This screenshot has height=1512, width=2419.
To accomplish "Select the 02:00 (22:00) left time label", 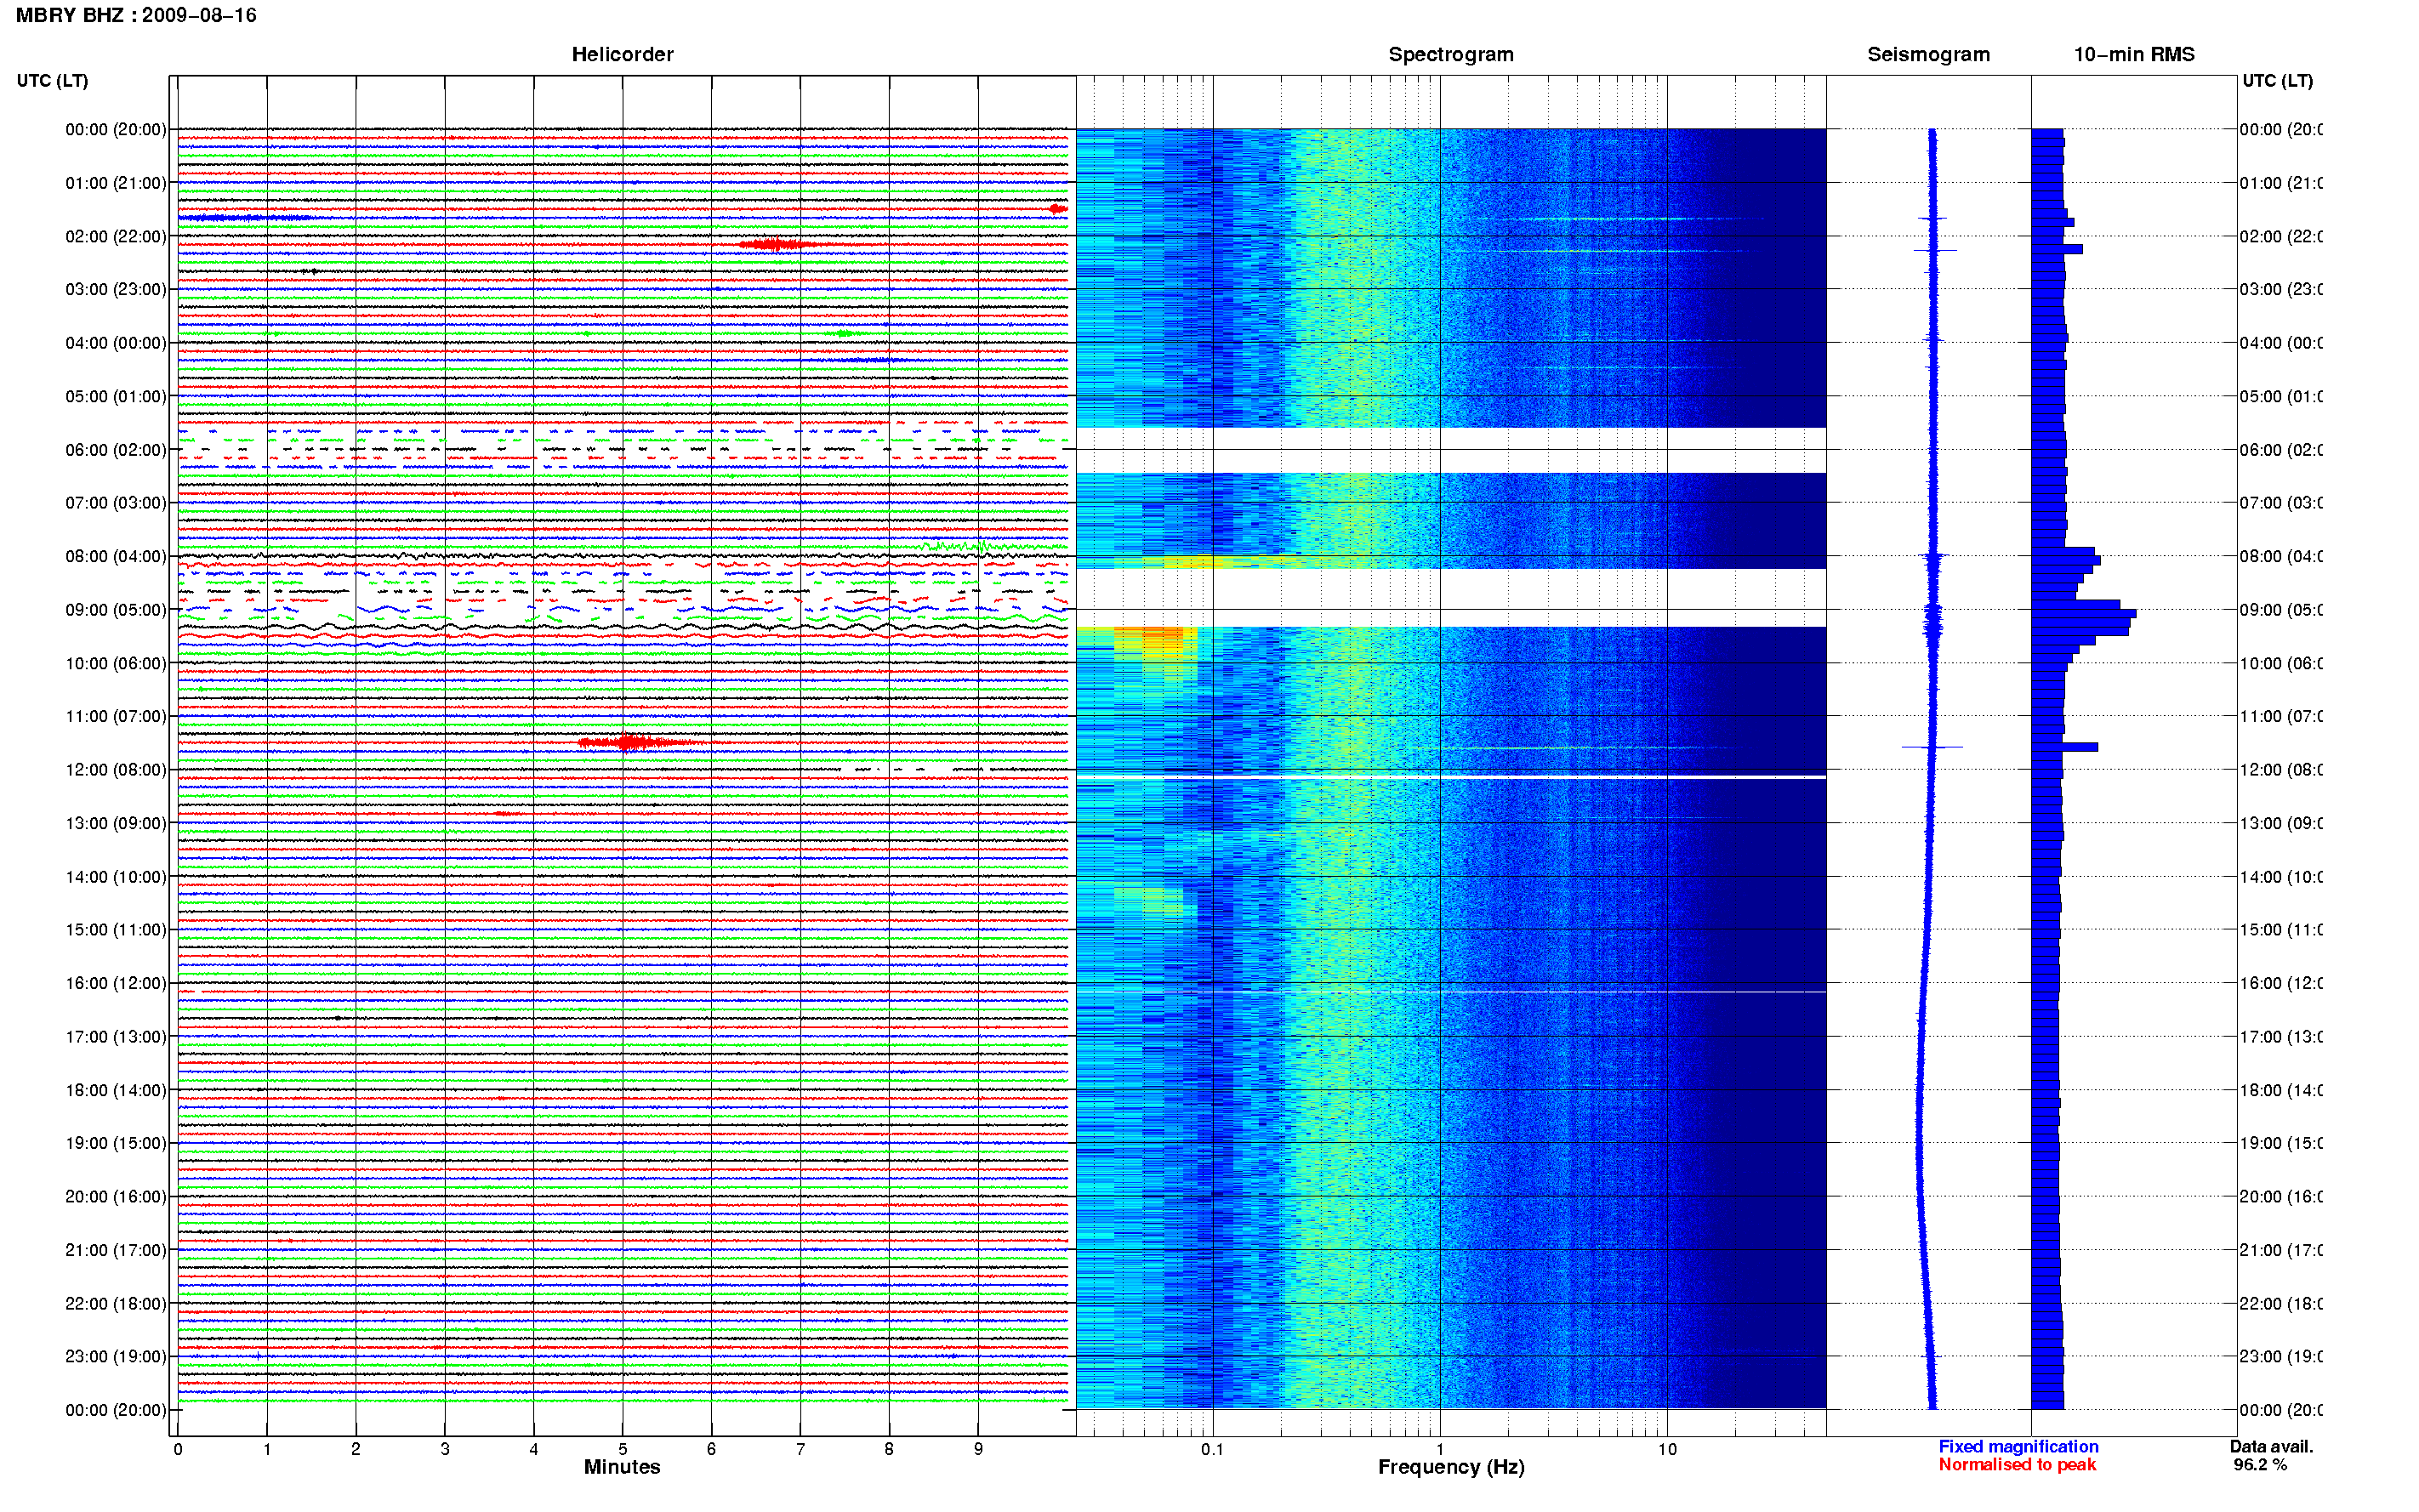I will coord(116,236).
